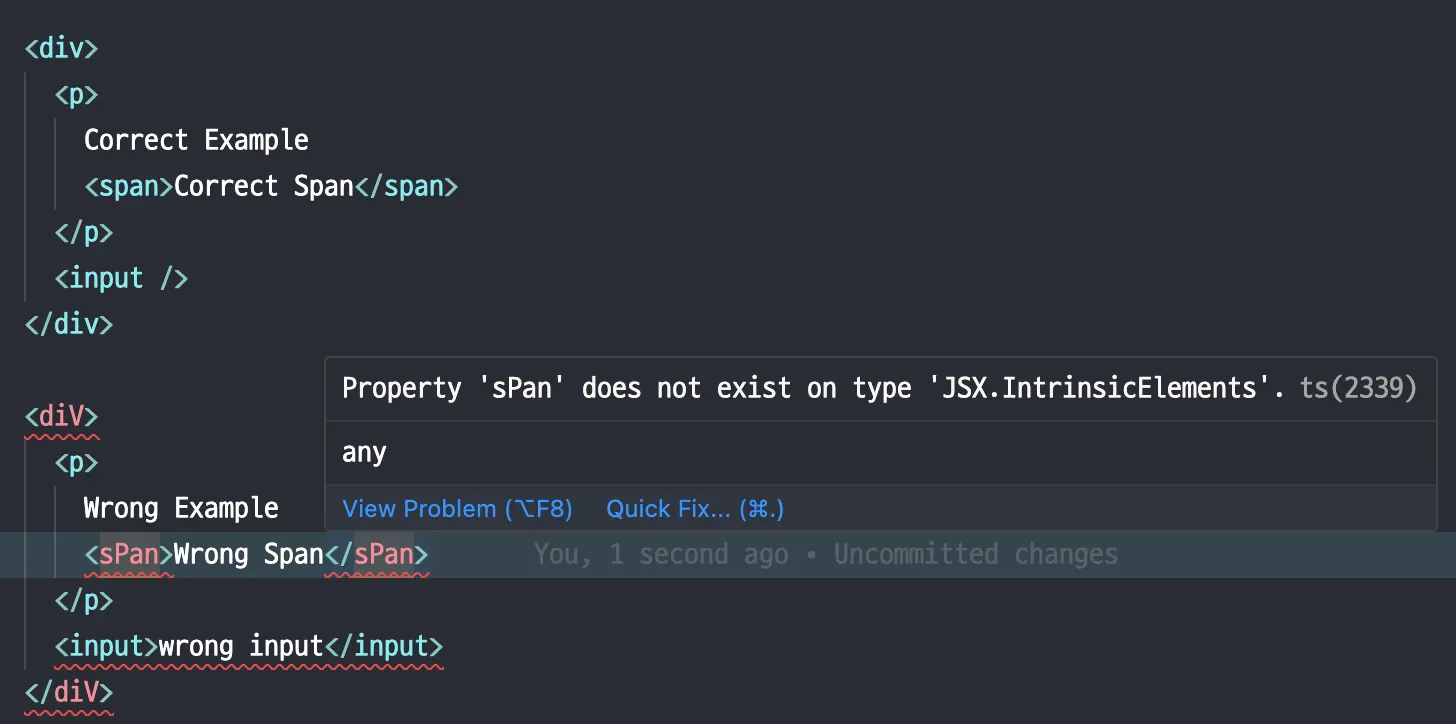Click the 'Wrong Span' text
Image resolution: width=1456 pixels, height=724 pixels.
[249, 554]
